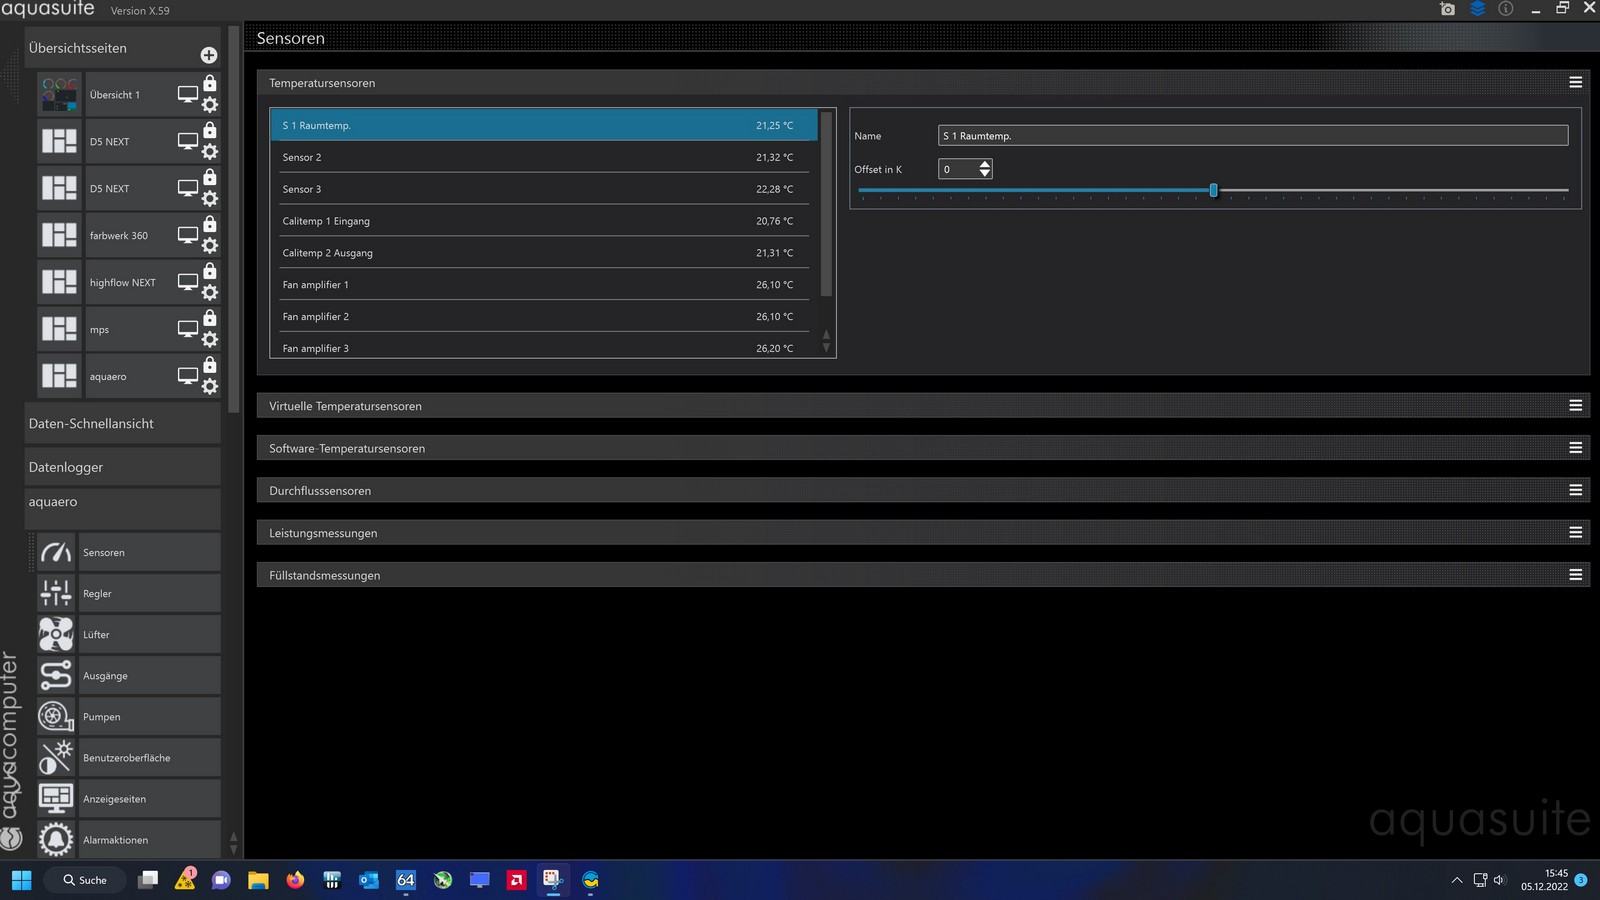This screenshot has height=900, width=1600.
Task: Click sensor list scrollbar
Action: point(826,204)
